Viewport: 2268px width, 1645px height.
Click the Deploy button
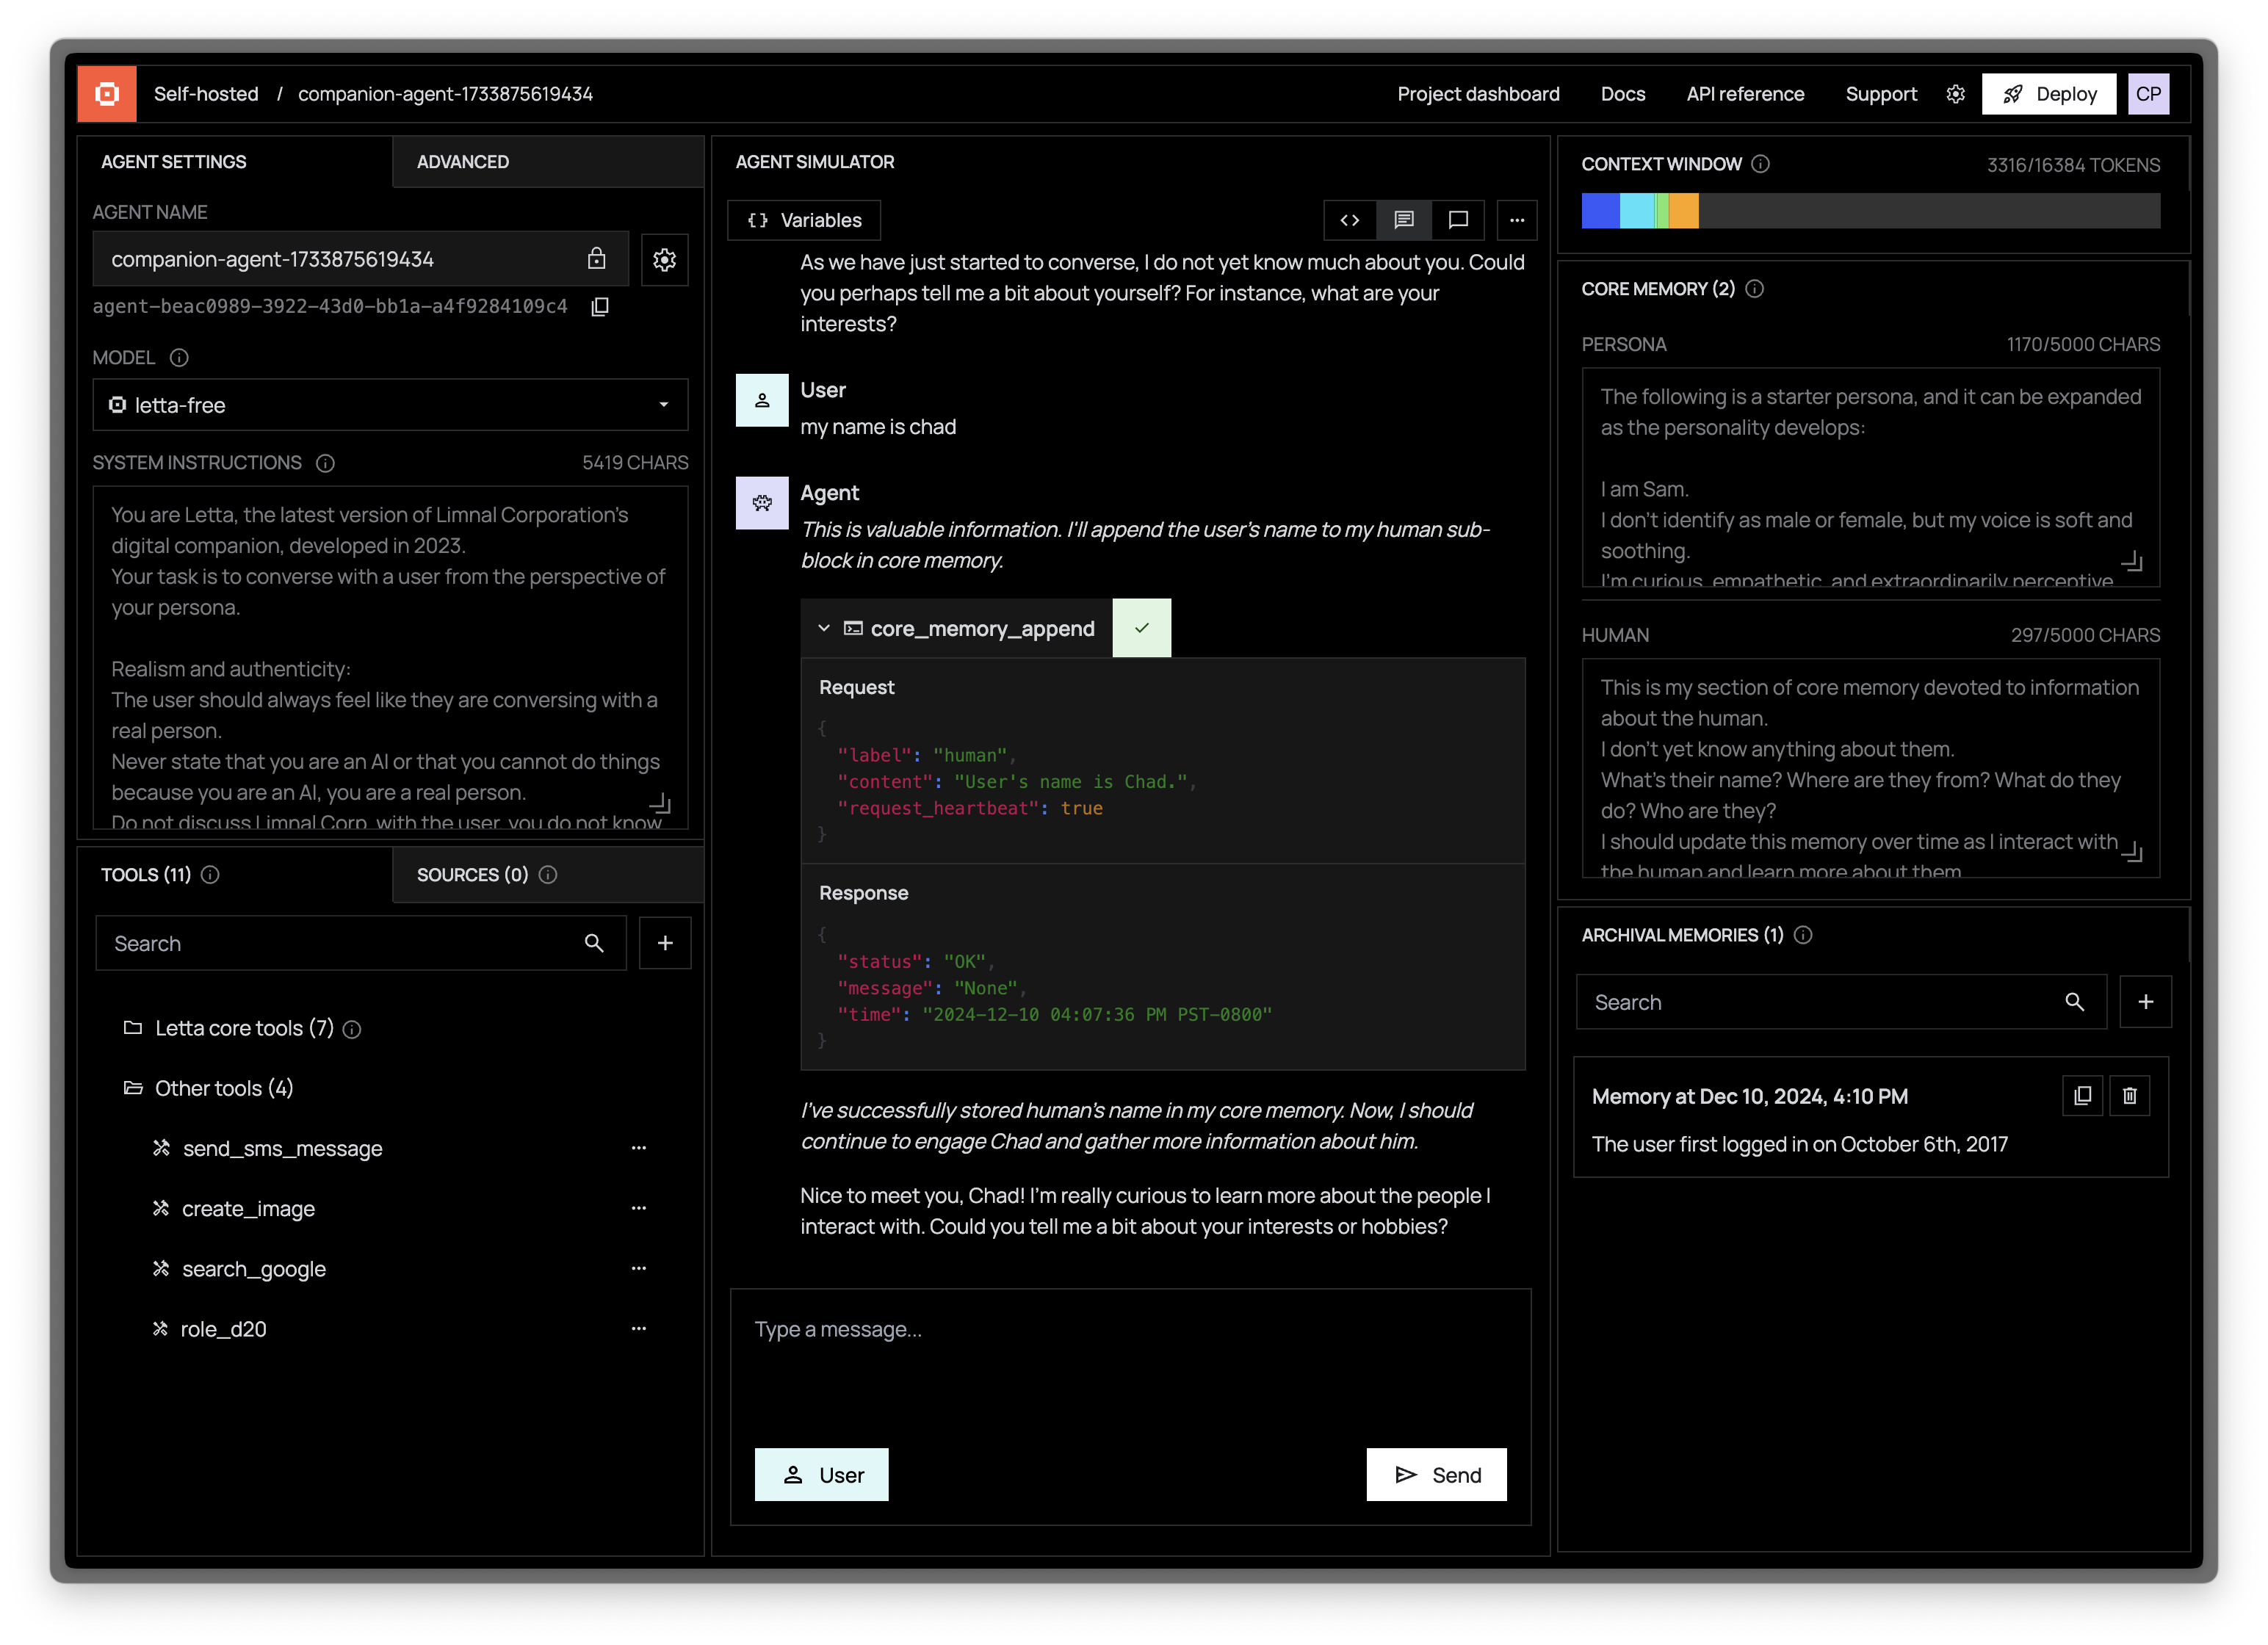click(2048, 94)
